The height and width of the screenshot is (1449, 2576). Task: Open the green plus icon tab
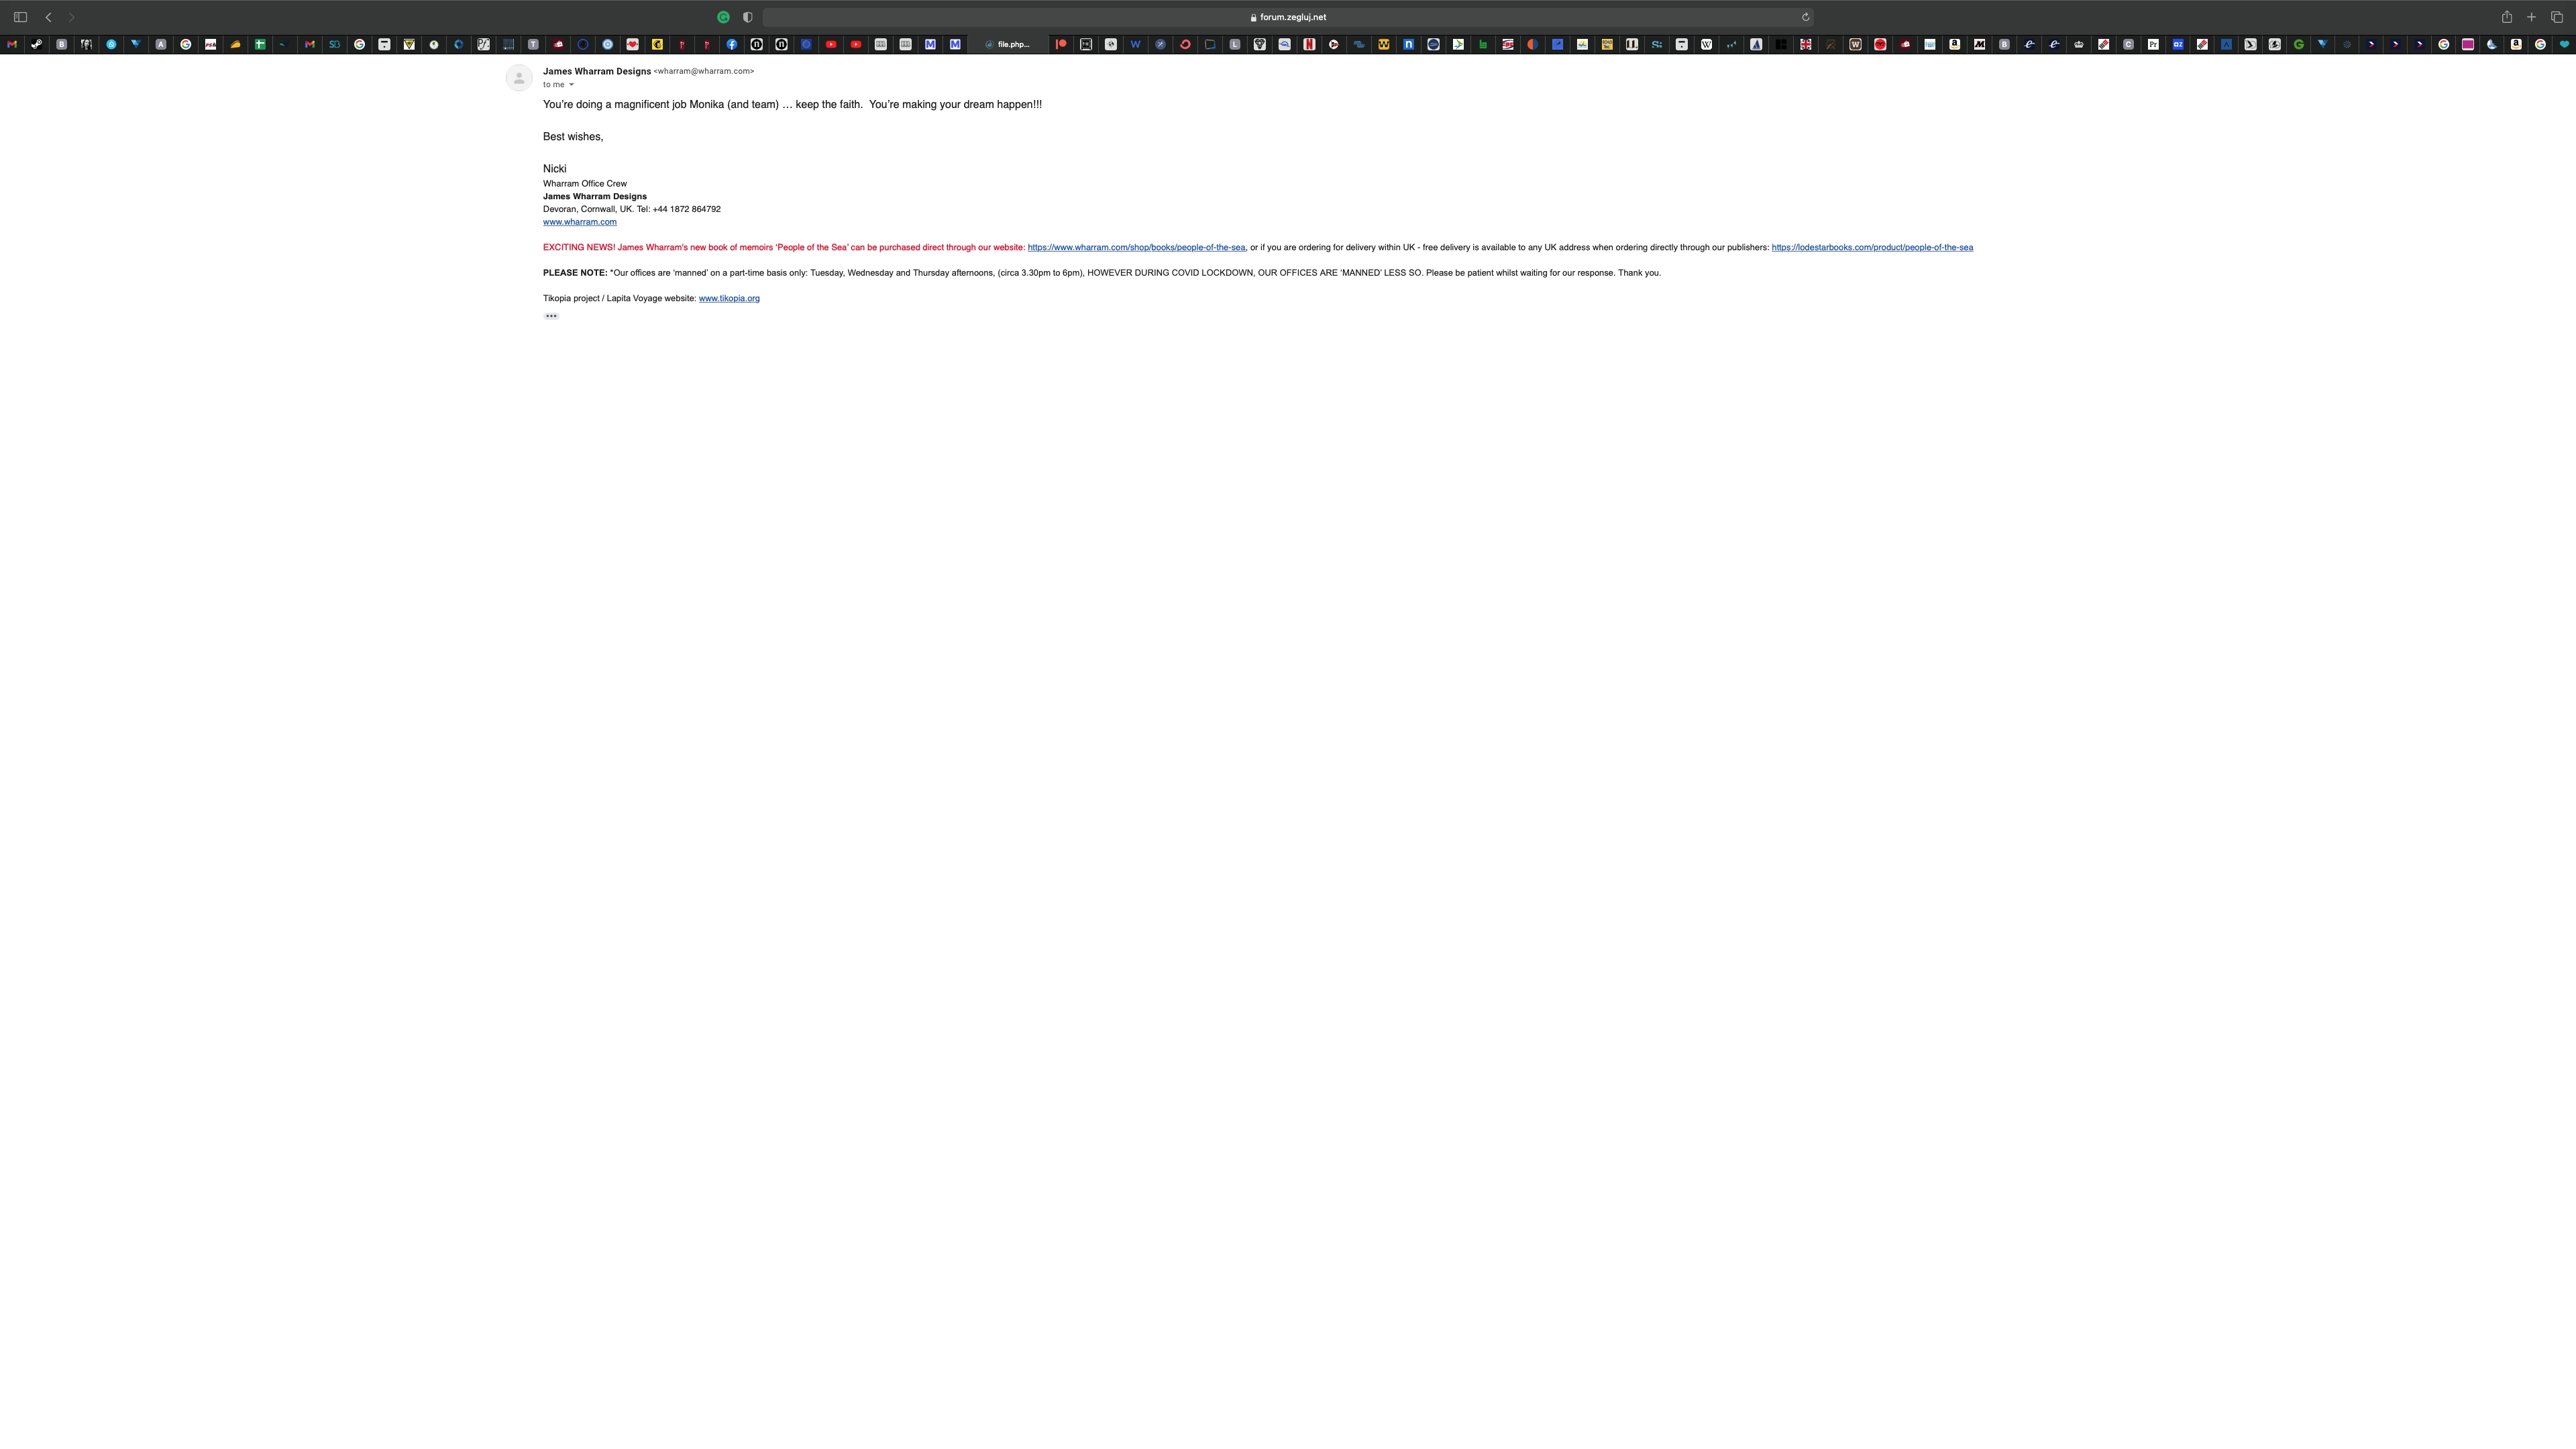click(x=260, y=44)
